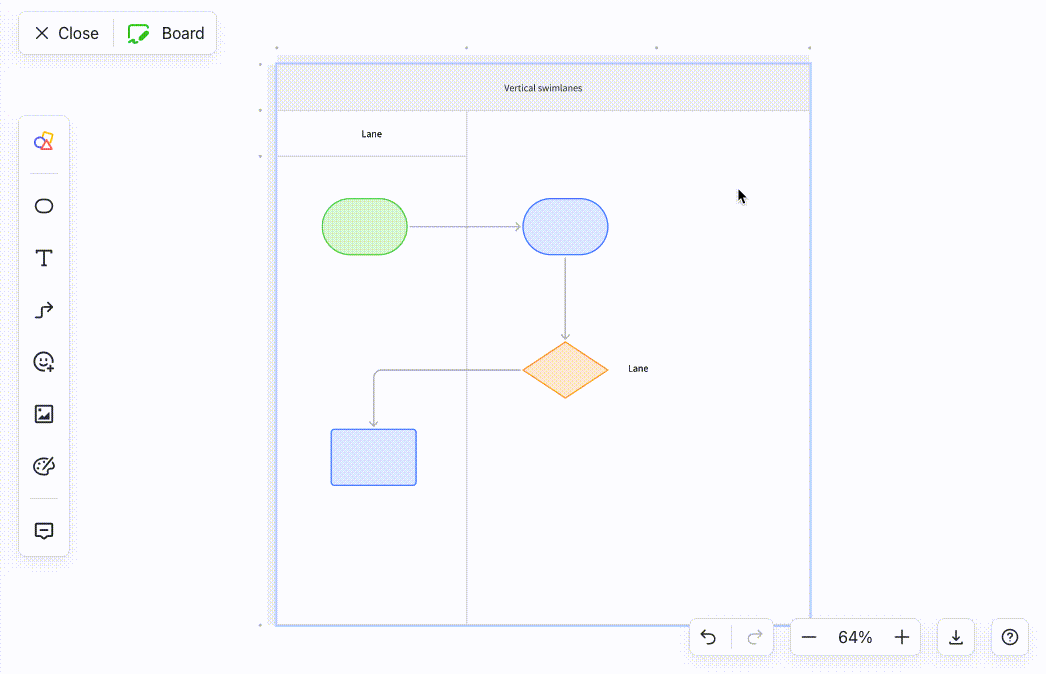
Task: Open the color palette tool
Action: coord(43,465)
